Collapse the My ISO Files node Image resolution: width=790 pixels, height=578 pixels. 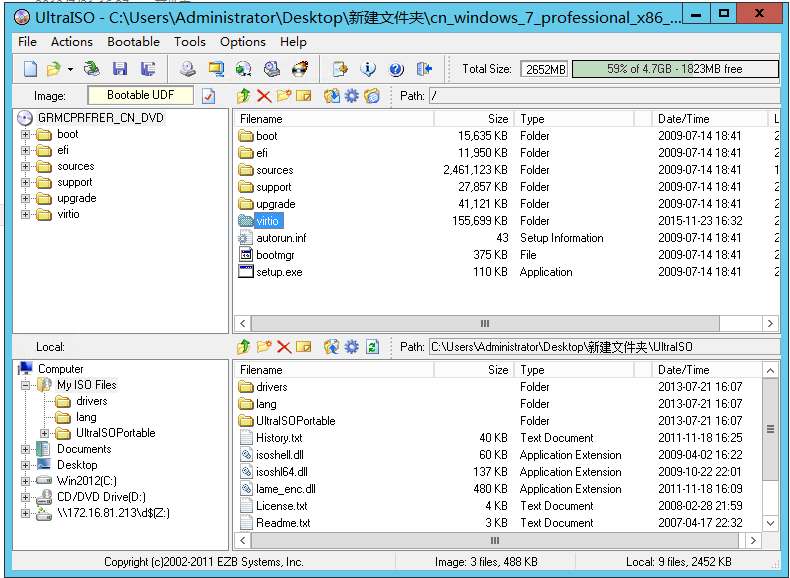tap(25, 386)
